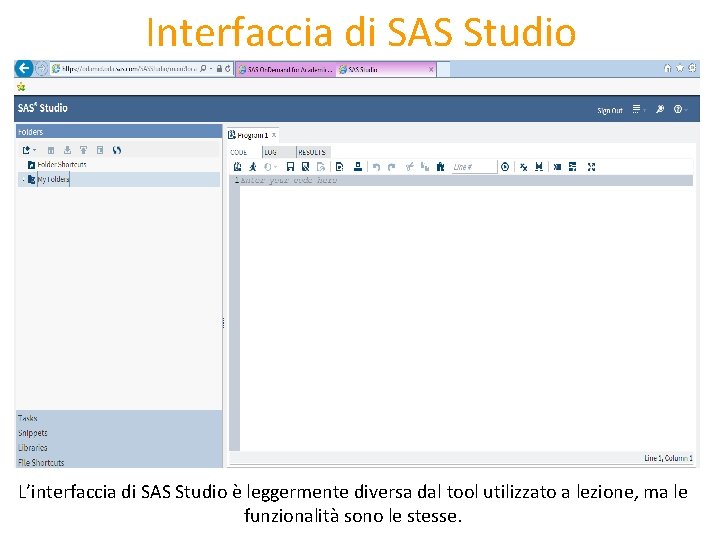
Task: Open the New item dropdown in Folders
Action: 29,150
